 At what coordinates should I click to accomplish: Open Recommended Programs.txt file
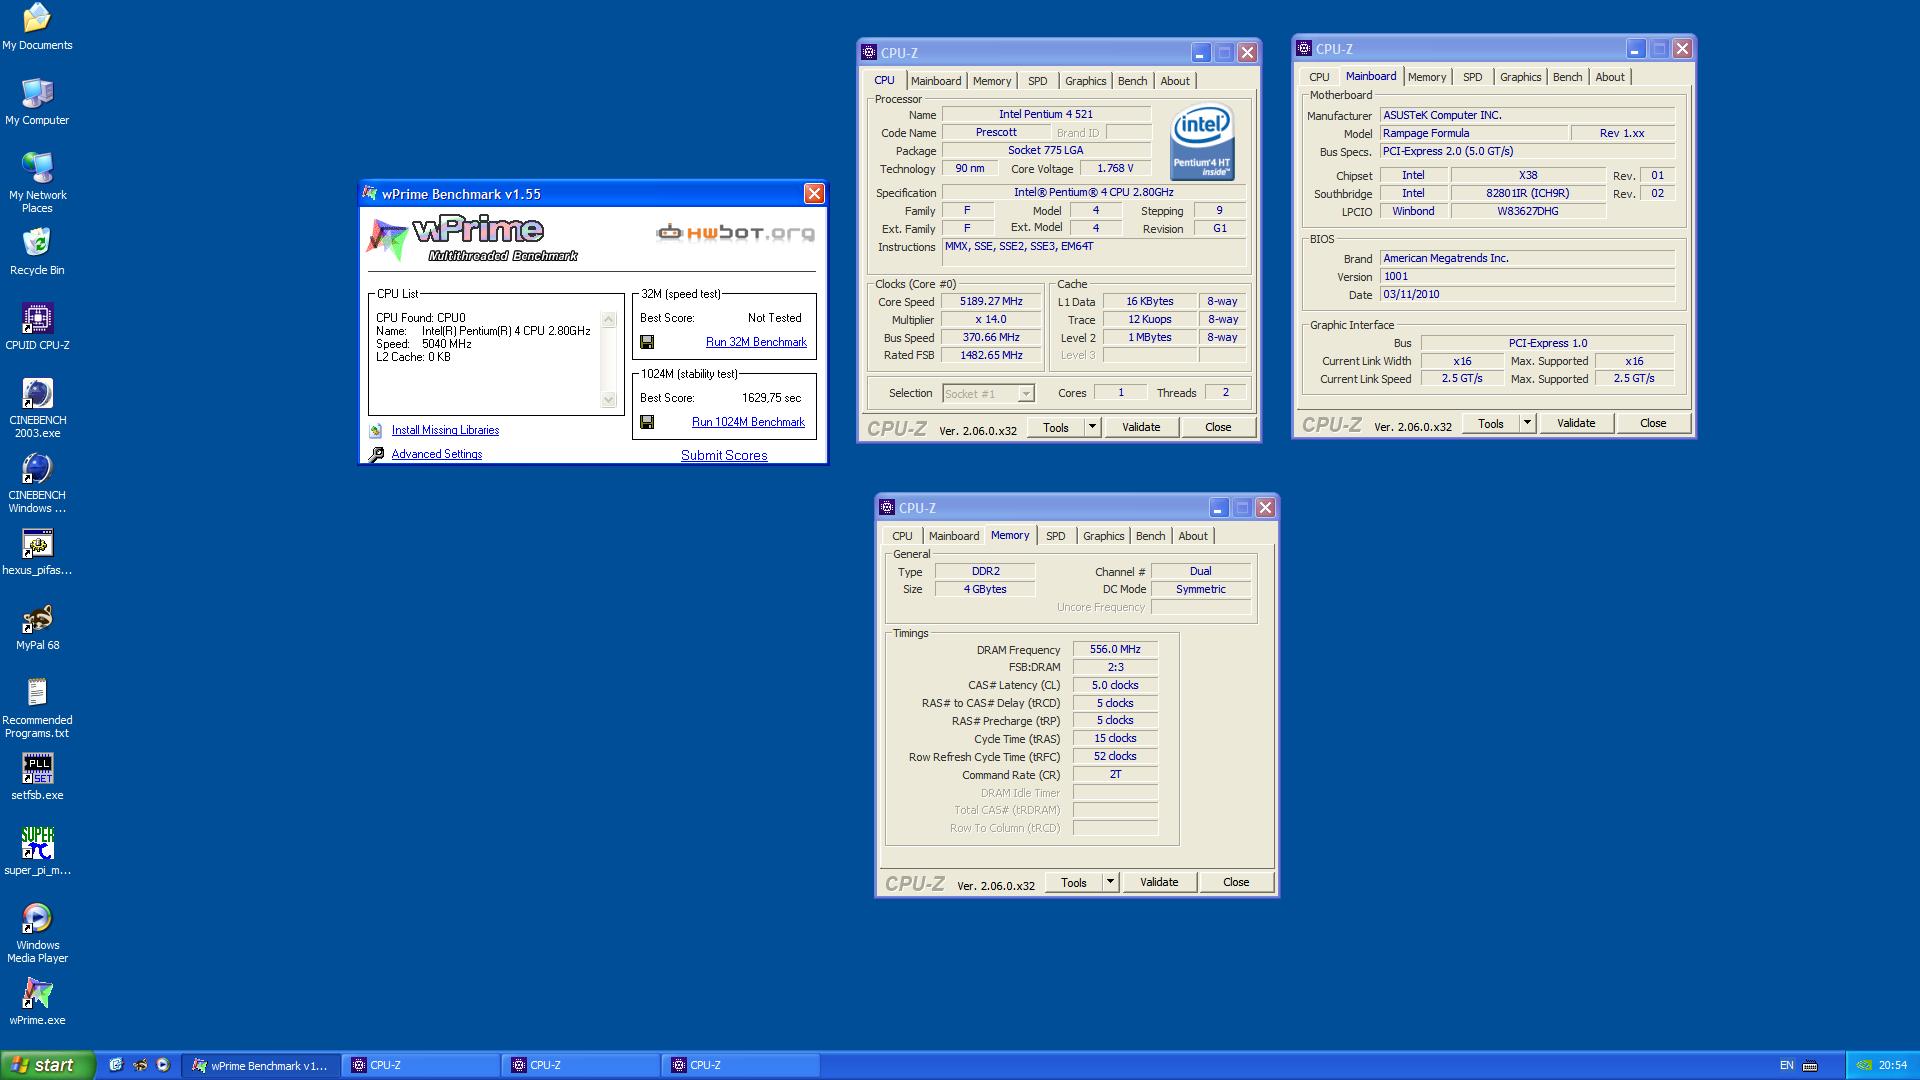(x=37, y=708)
